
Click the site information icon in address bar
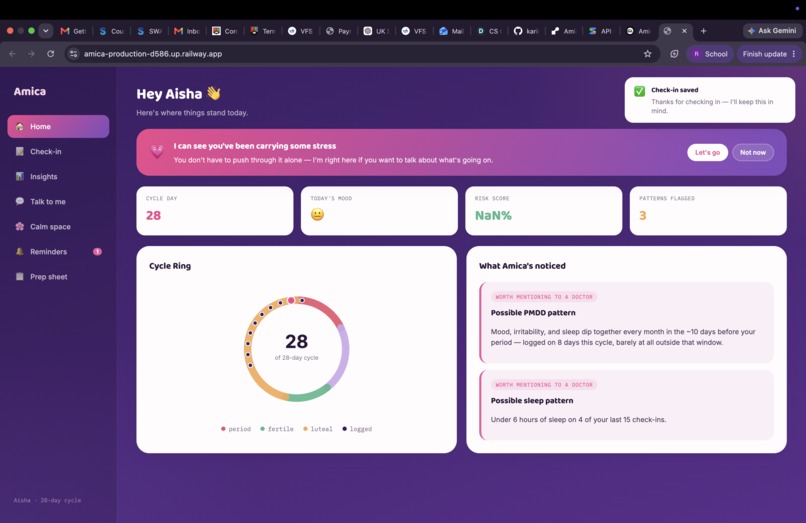click(x=74, y=53)
